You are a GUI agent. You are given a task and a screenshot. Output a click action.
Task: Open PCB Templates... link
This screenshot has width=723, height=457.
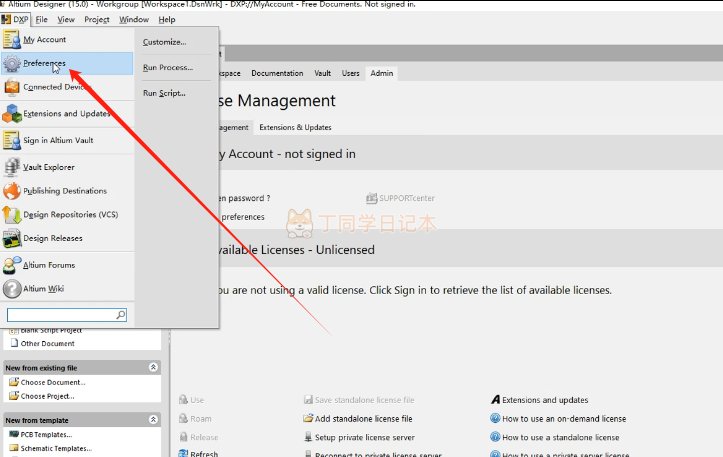coord(46,434)
